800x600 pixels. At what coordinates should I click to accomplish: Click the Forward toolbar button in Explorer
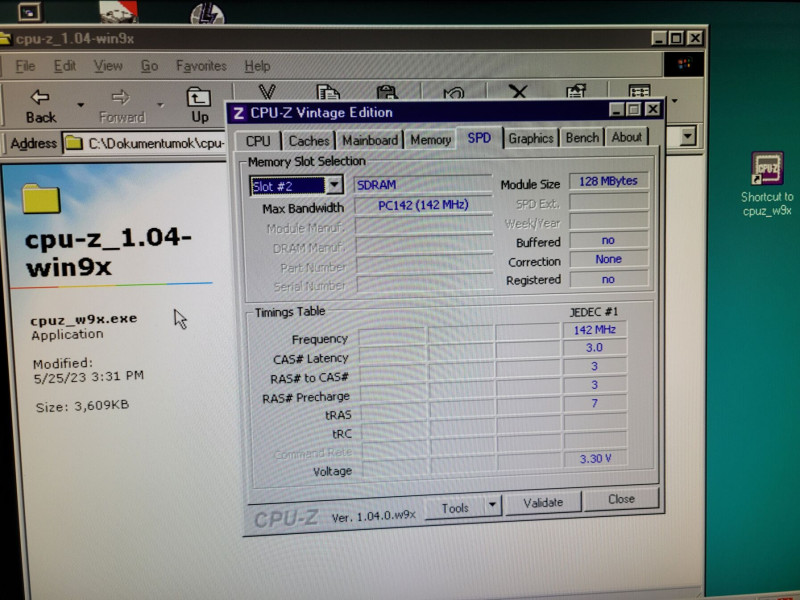pyautogui.click(x=121, y=106)
